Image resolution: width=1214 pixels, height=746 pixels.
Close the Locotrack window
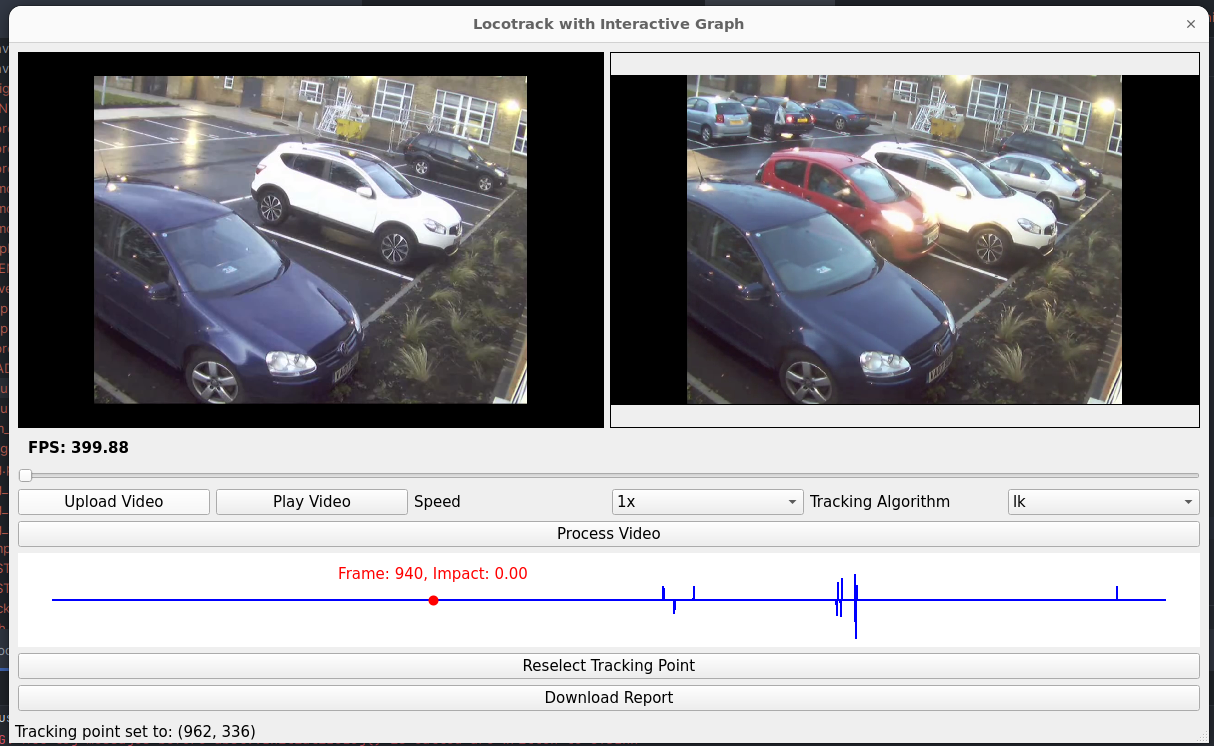point(1190,24)
